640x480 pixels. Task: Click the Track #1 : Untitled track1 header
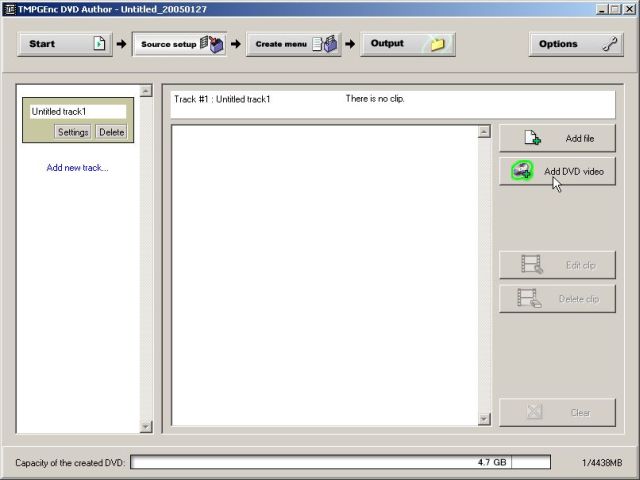pyautogui.click(x=222, y=99)
